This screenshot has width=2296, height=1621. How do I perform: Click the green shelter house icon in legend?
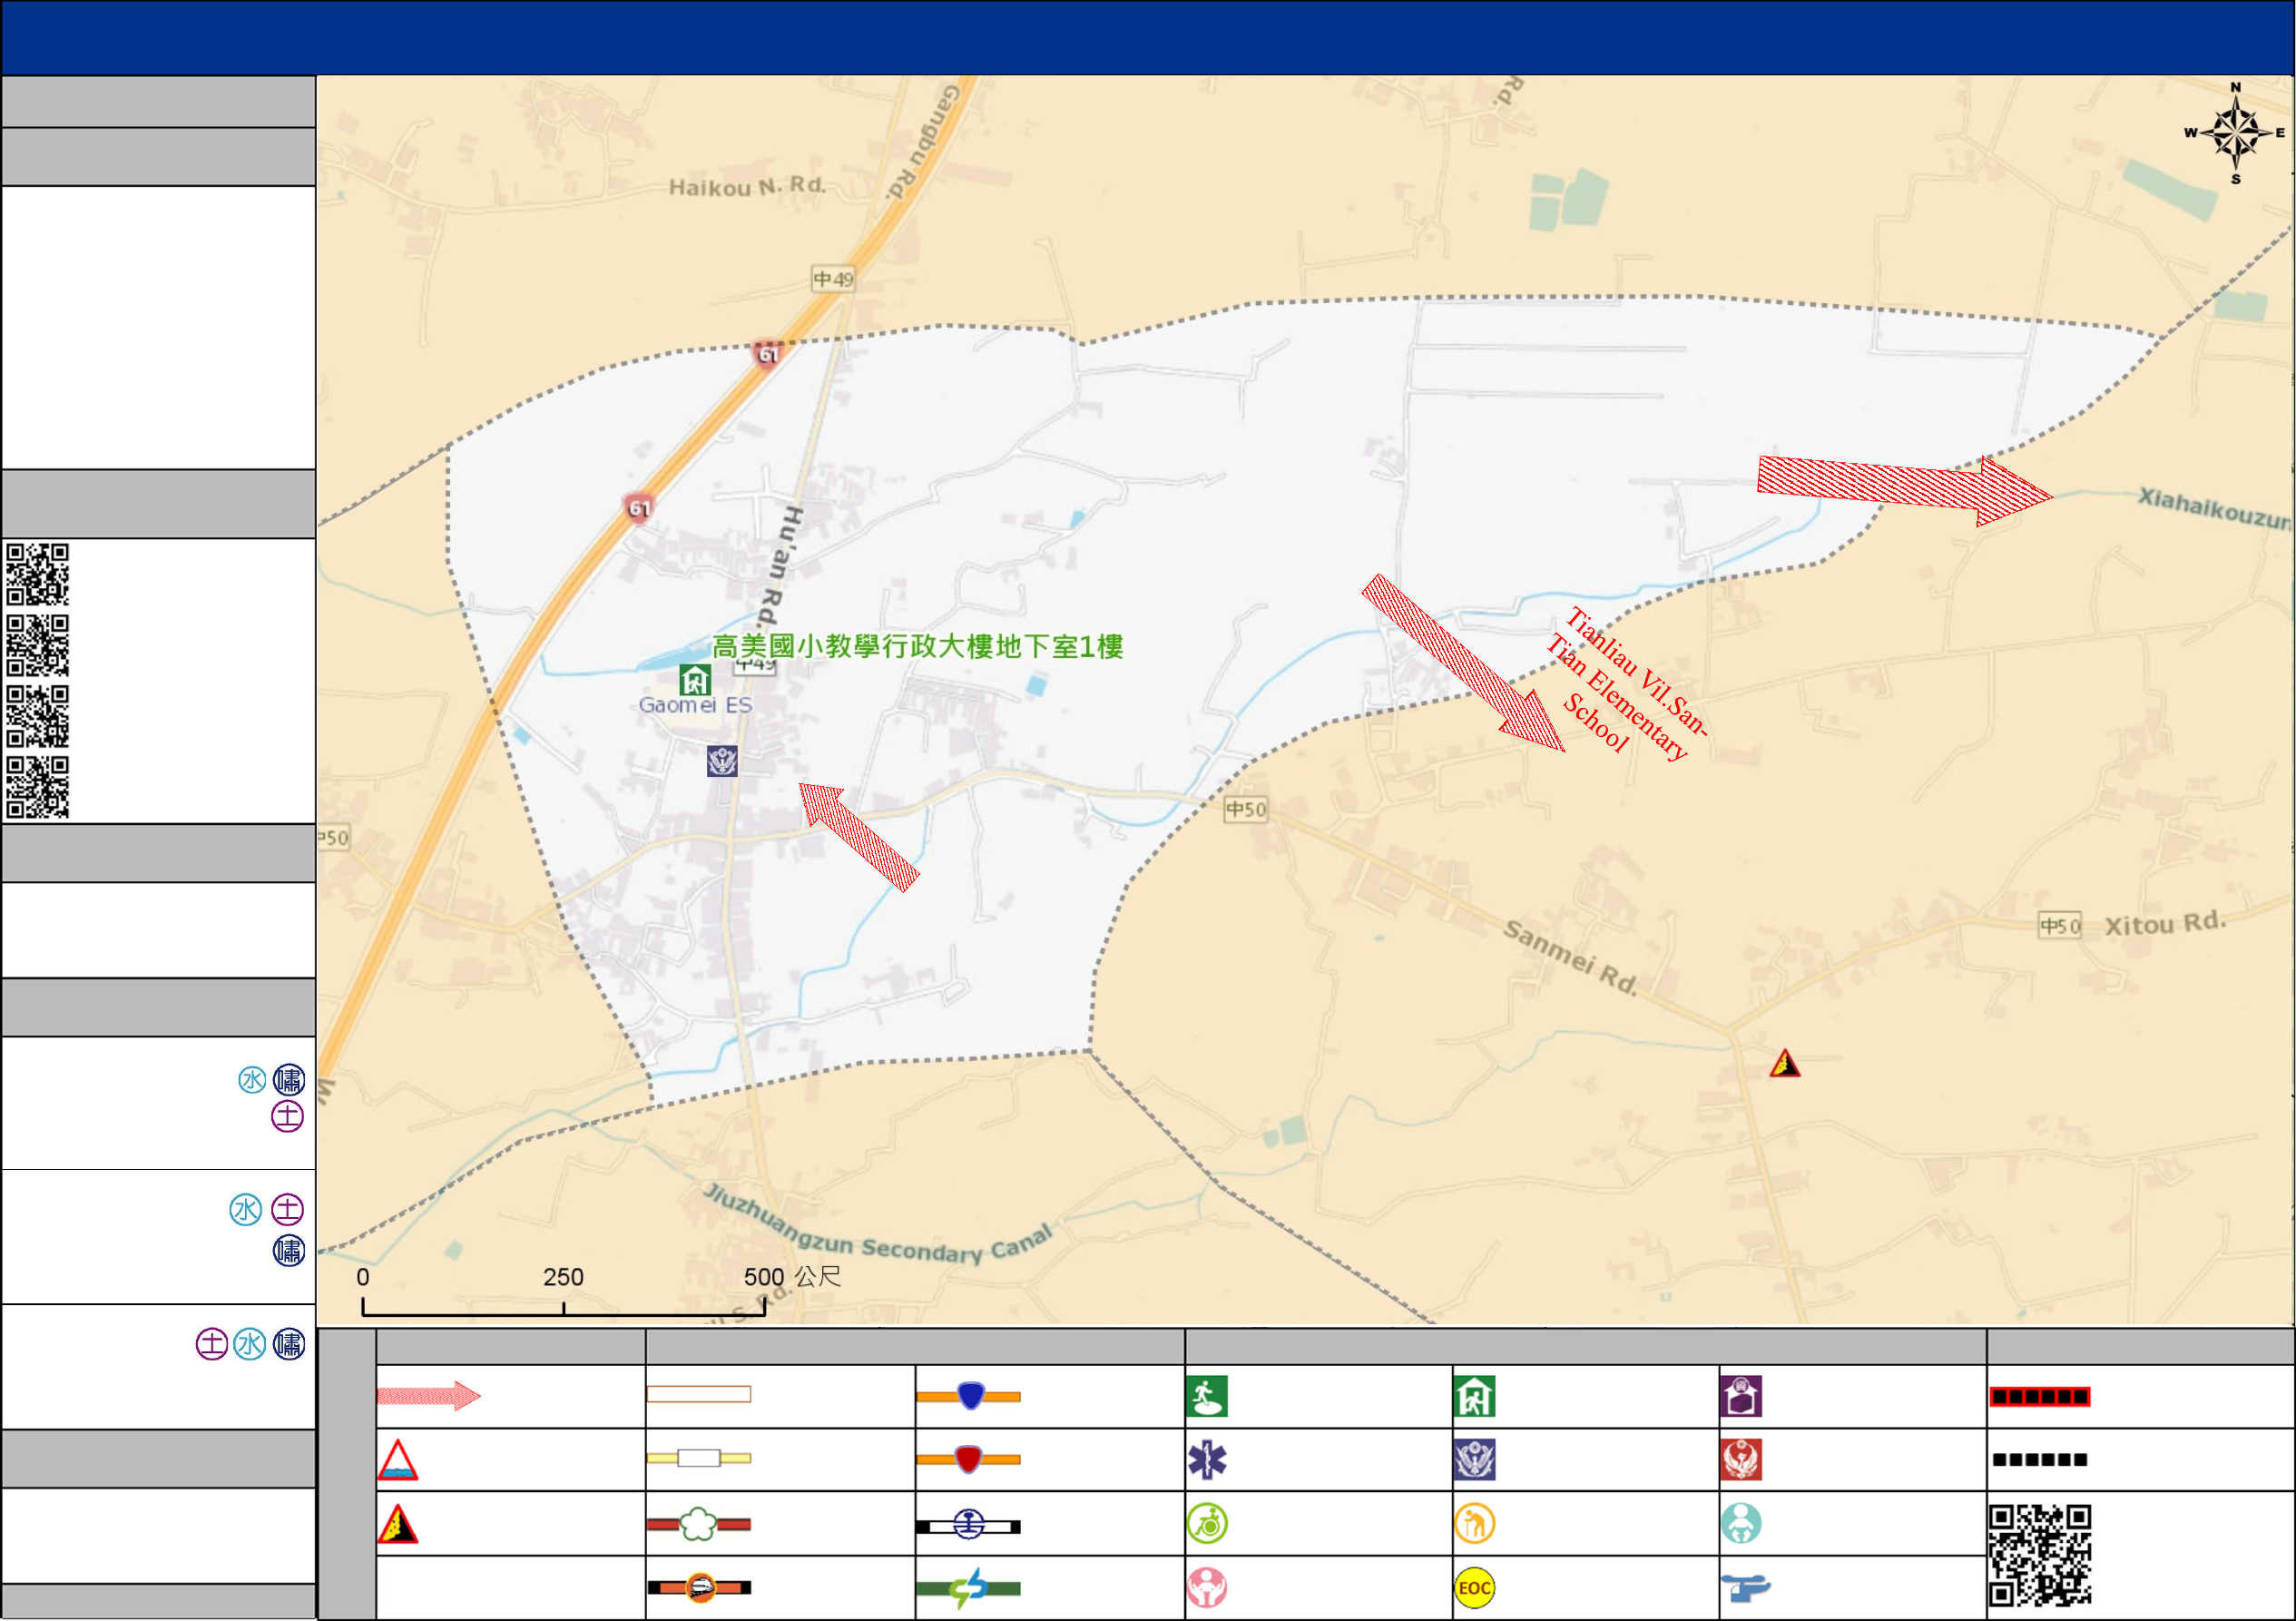(x=1475, y=1396)
